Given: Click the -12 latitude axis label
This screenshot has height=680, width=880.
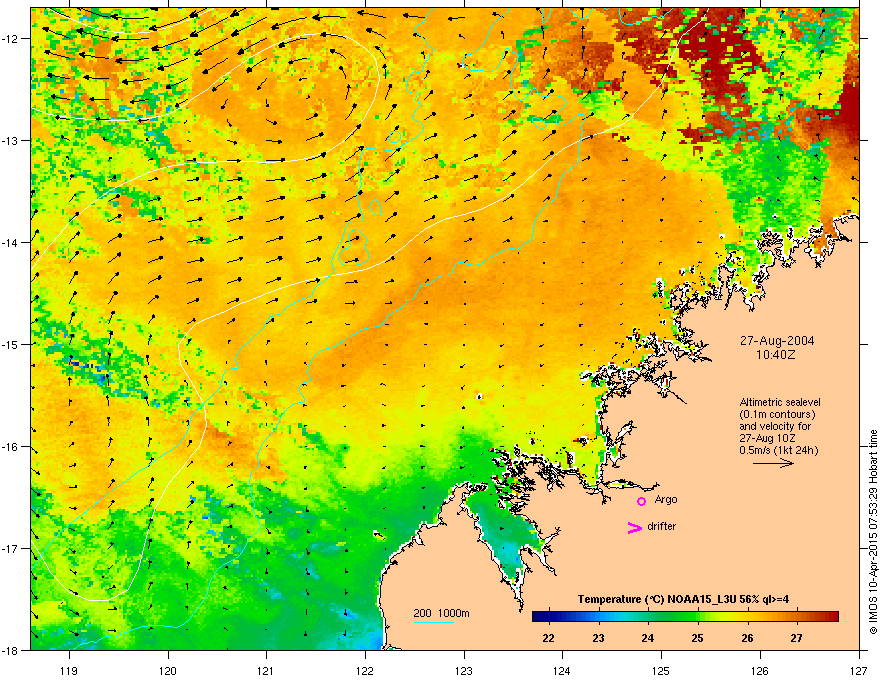Looking at the screenshot, I should click(10, 39).
